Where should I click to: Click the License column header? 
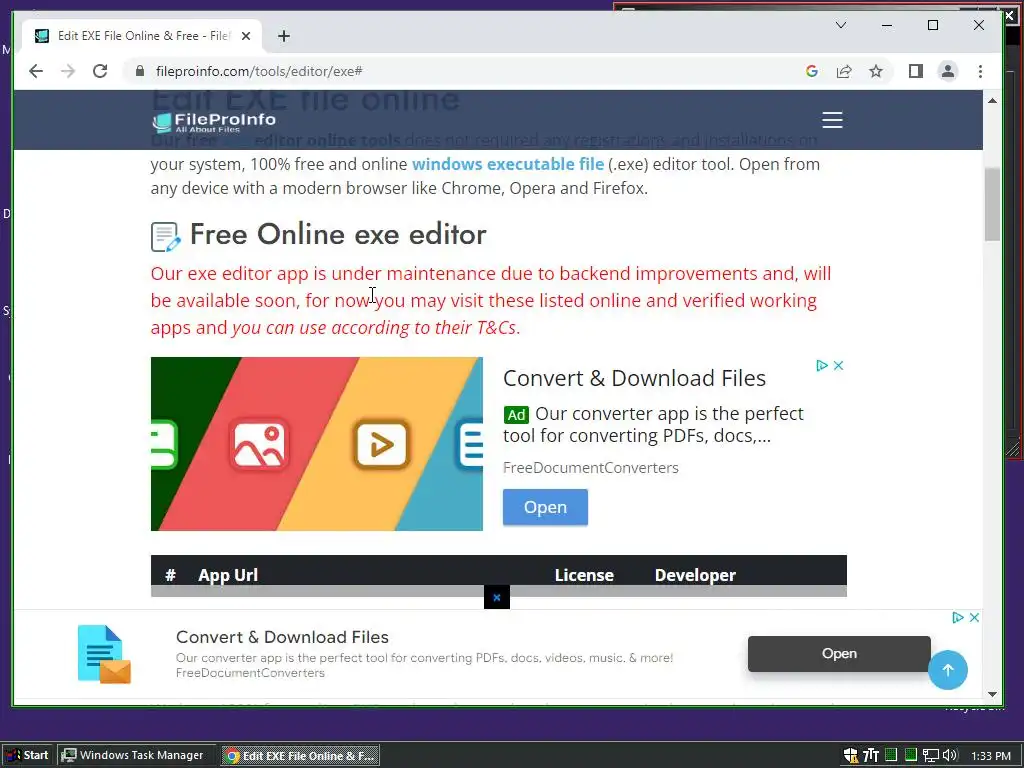[584, 575]
